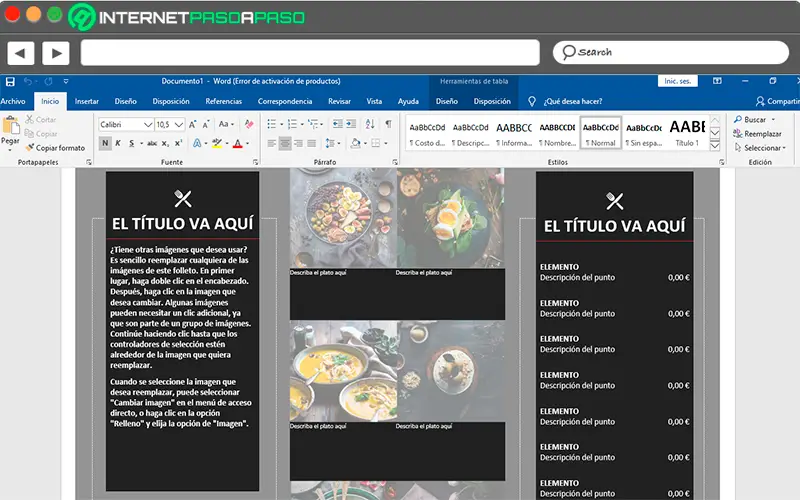Image resolution: width=800 pixels, height=500 pixels.
Task: Click the Pegar paste icon
Action: [10, 125]
